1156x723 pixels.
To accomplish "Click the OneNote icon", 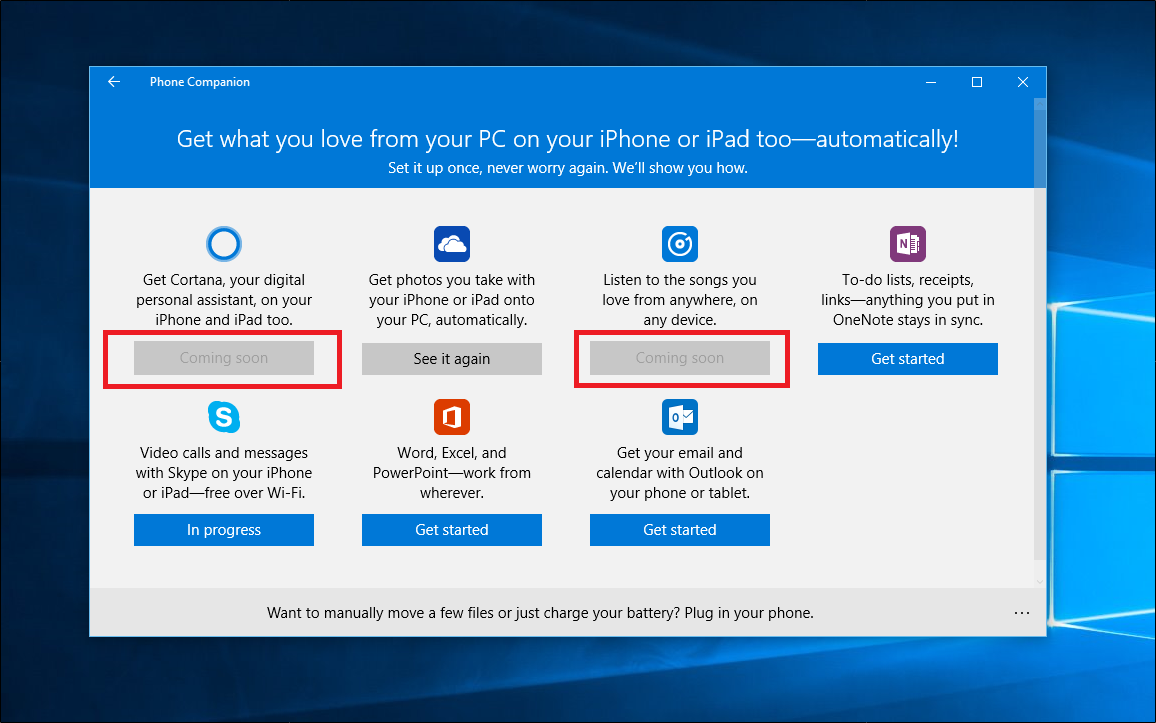I will 908,244.
